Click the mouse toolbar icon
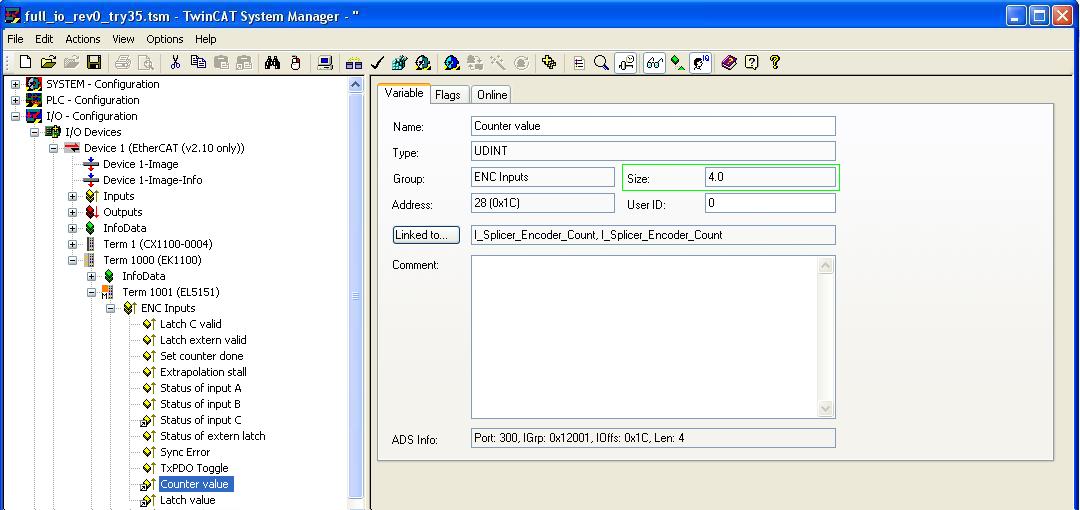Image resolution: width=1080 pixels, height=510 pixels. [296, 63]
